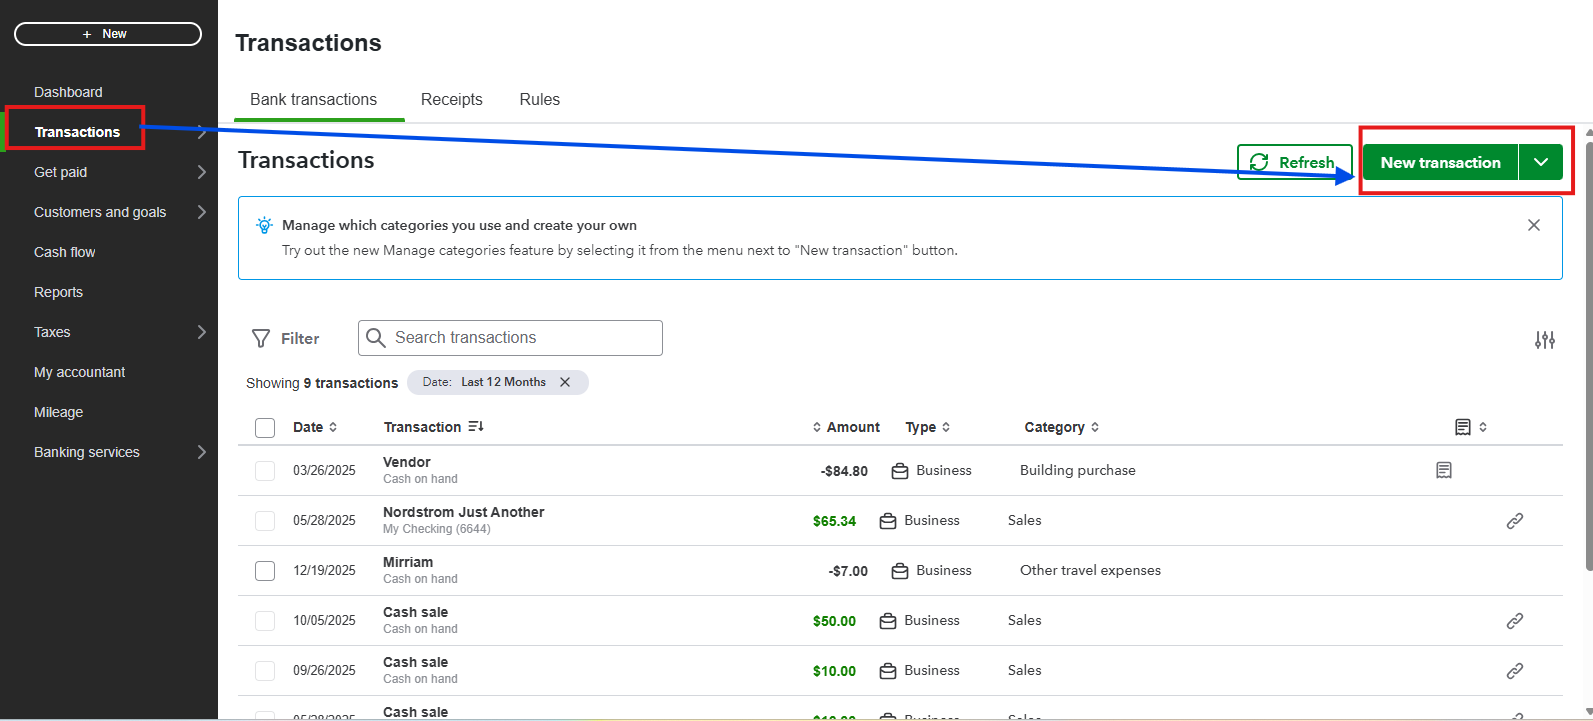Click link icon on Nordstrom Just Another row

pos(1514,521)
